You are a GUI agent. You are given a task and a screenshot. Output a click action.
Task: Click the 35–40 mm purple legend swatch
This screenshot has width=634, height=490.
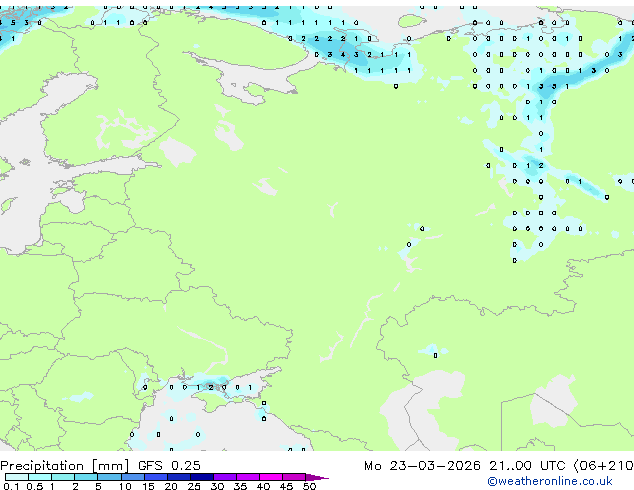247,477
